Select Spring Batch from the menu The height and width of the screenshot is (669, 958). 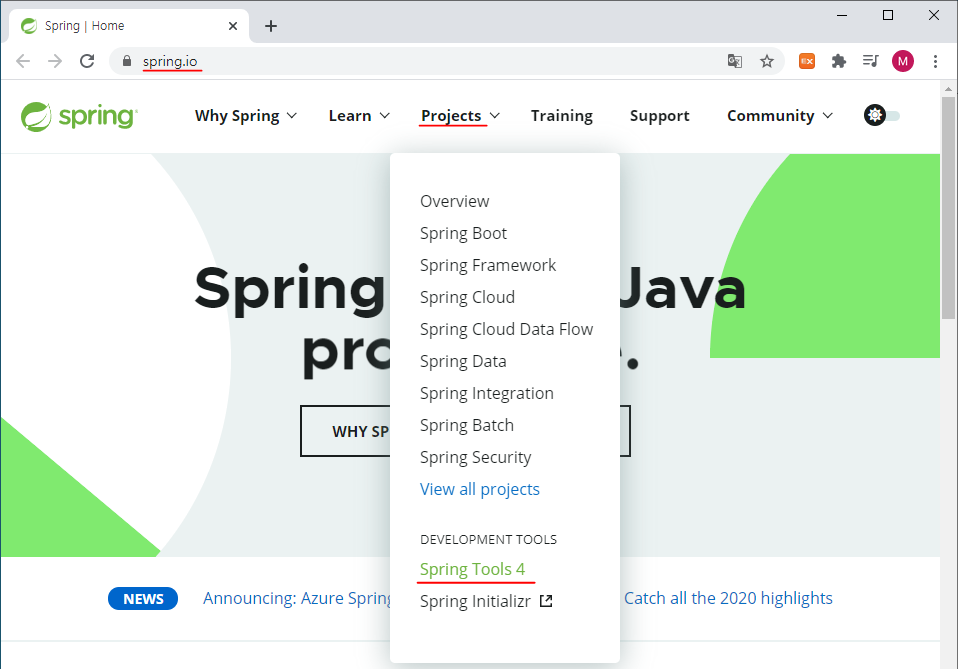(x=467, y=425)
